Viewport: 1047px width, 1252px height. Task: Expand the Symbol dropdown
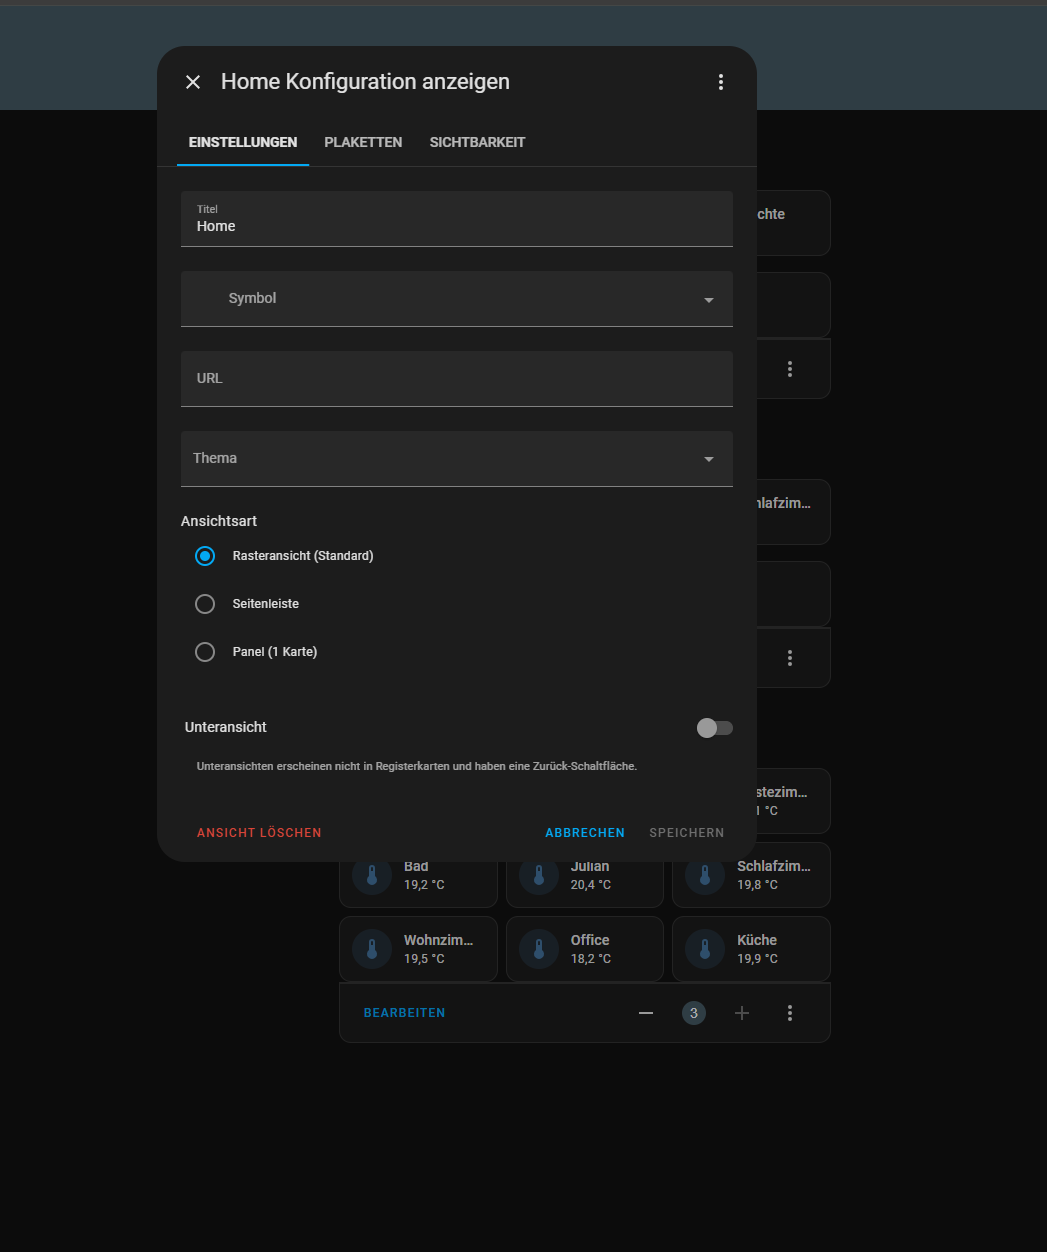click(456, 299)
